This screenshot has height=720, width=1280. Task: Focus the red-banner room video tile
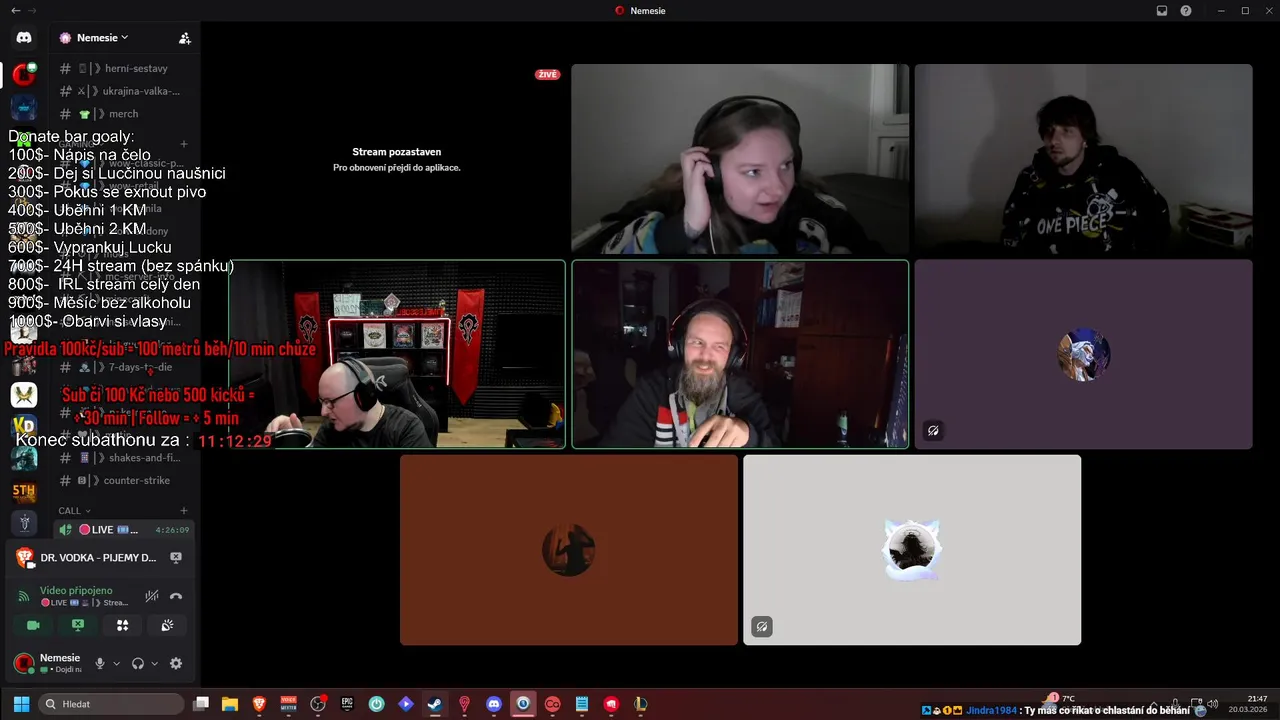click(x=397, y=354)
